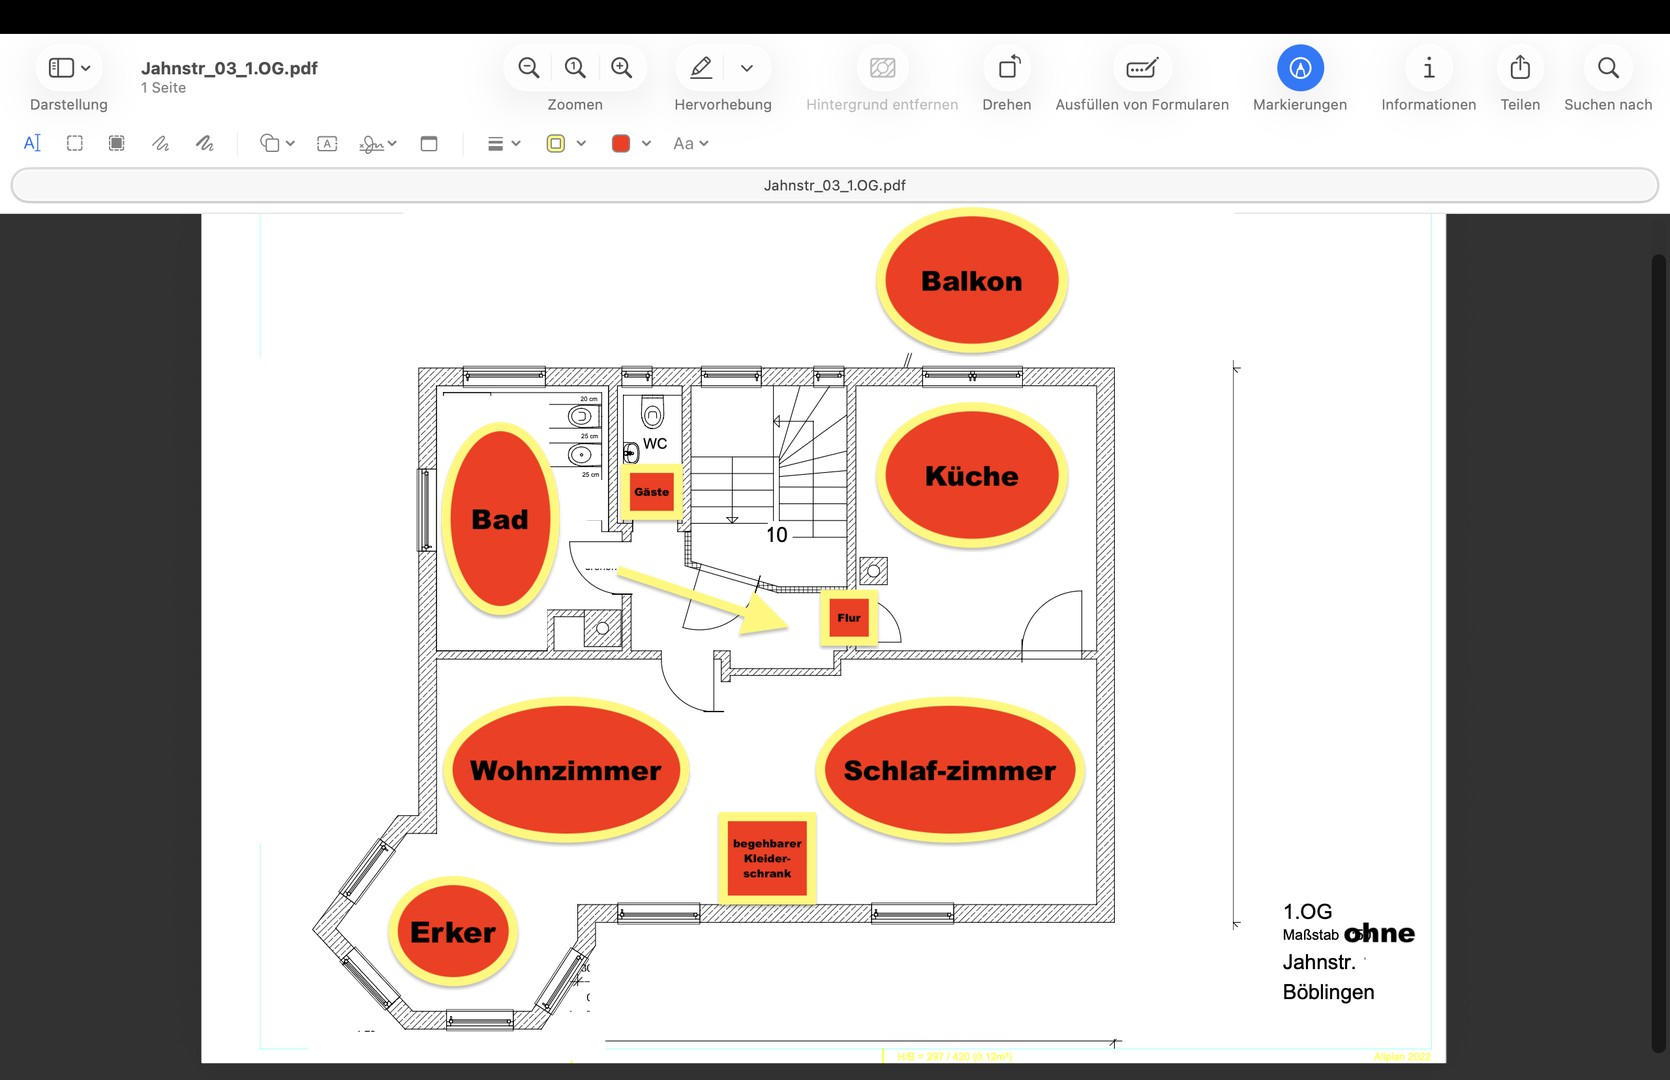Zoom in on the document
Viewport: 1670px width, 1080px height.
[621, 68]
